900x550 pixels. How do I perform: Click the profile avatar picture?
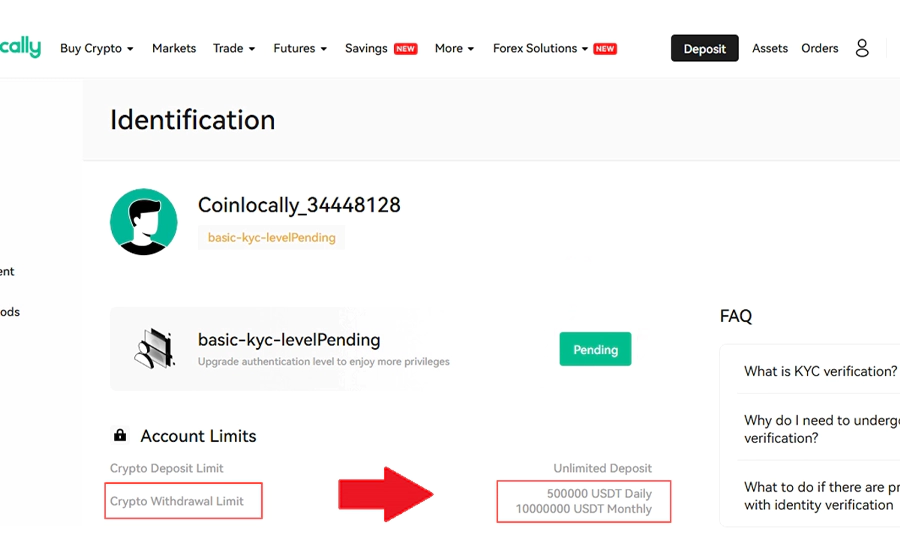(144, 221)
